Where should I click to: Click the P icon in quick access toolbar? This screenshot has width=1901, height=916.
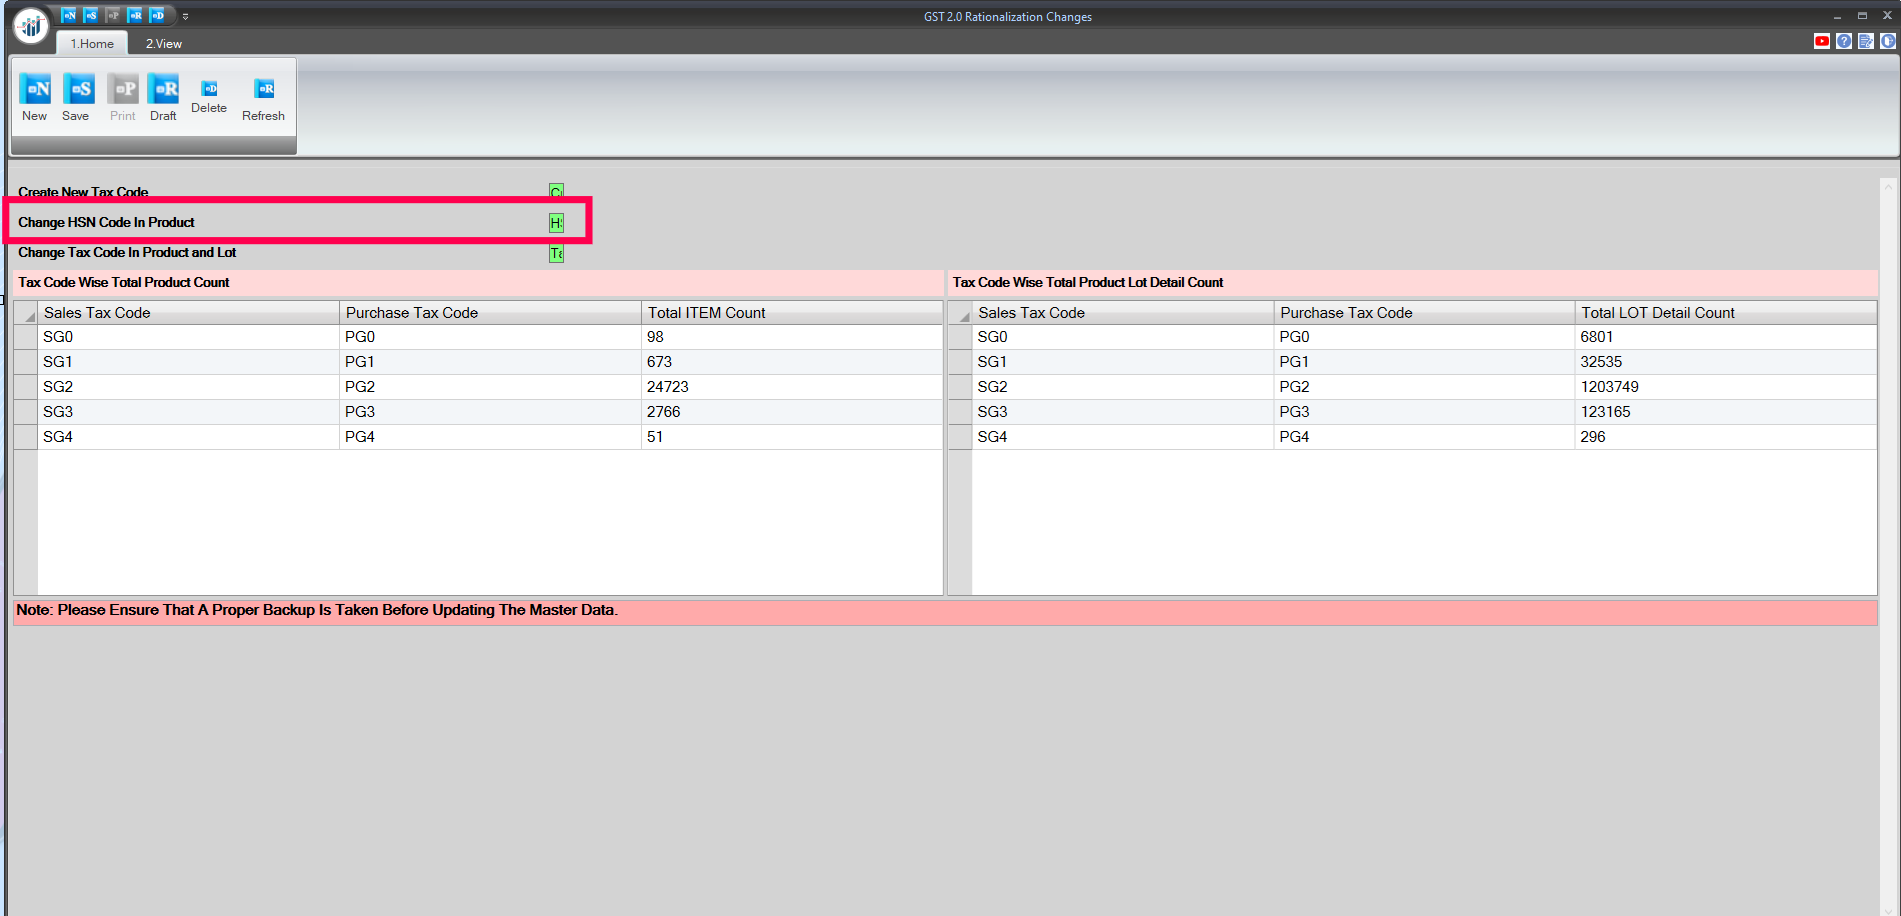113,15
